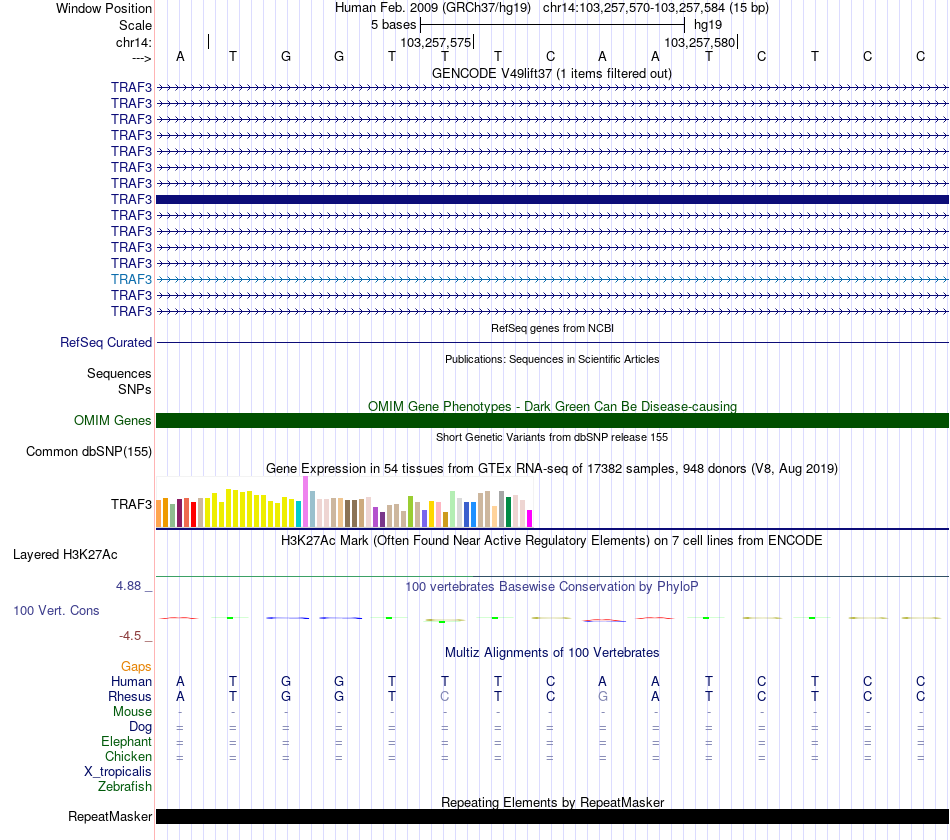Click the 'Human Feb. 2009 (GRCh37/hg19)' assembly text
This screenshot has height=840, width=950.
click(x=433, y=8)
